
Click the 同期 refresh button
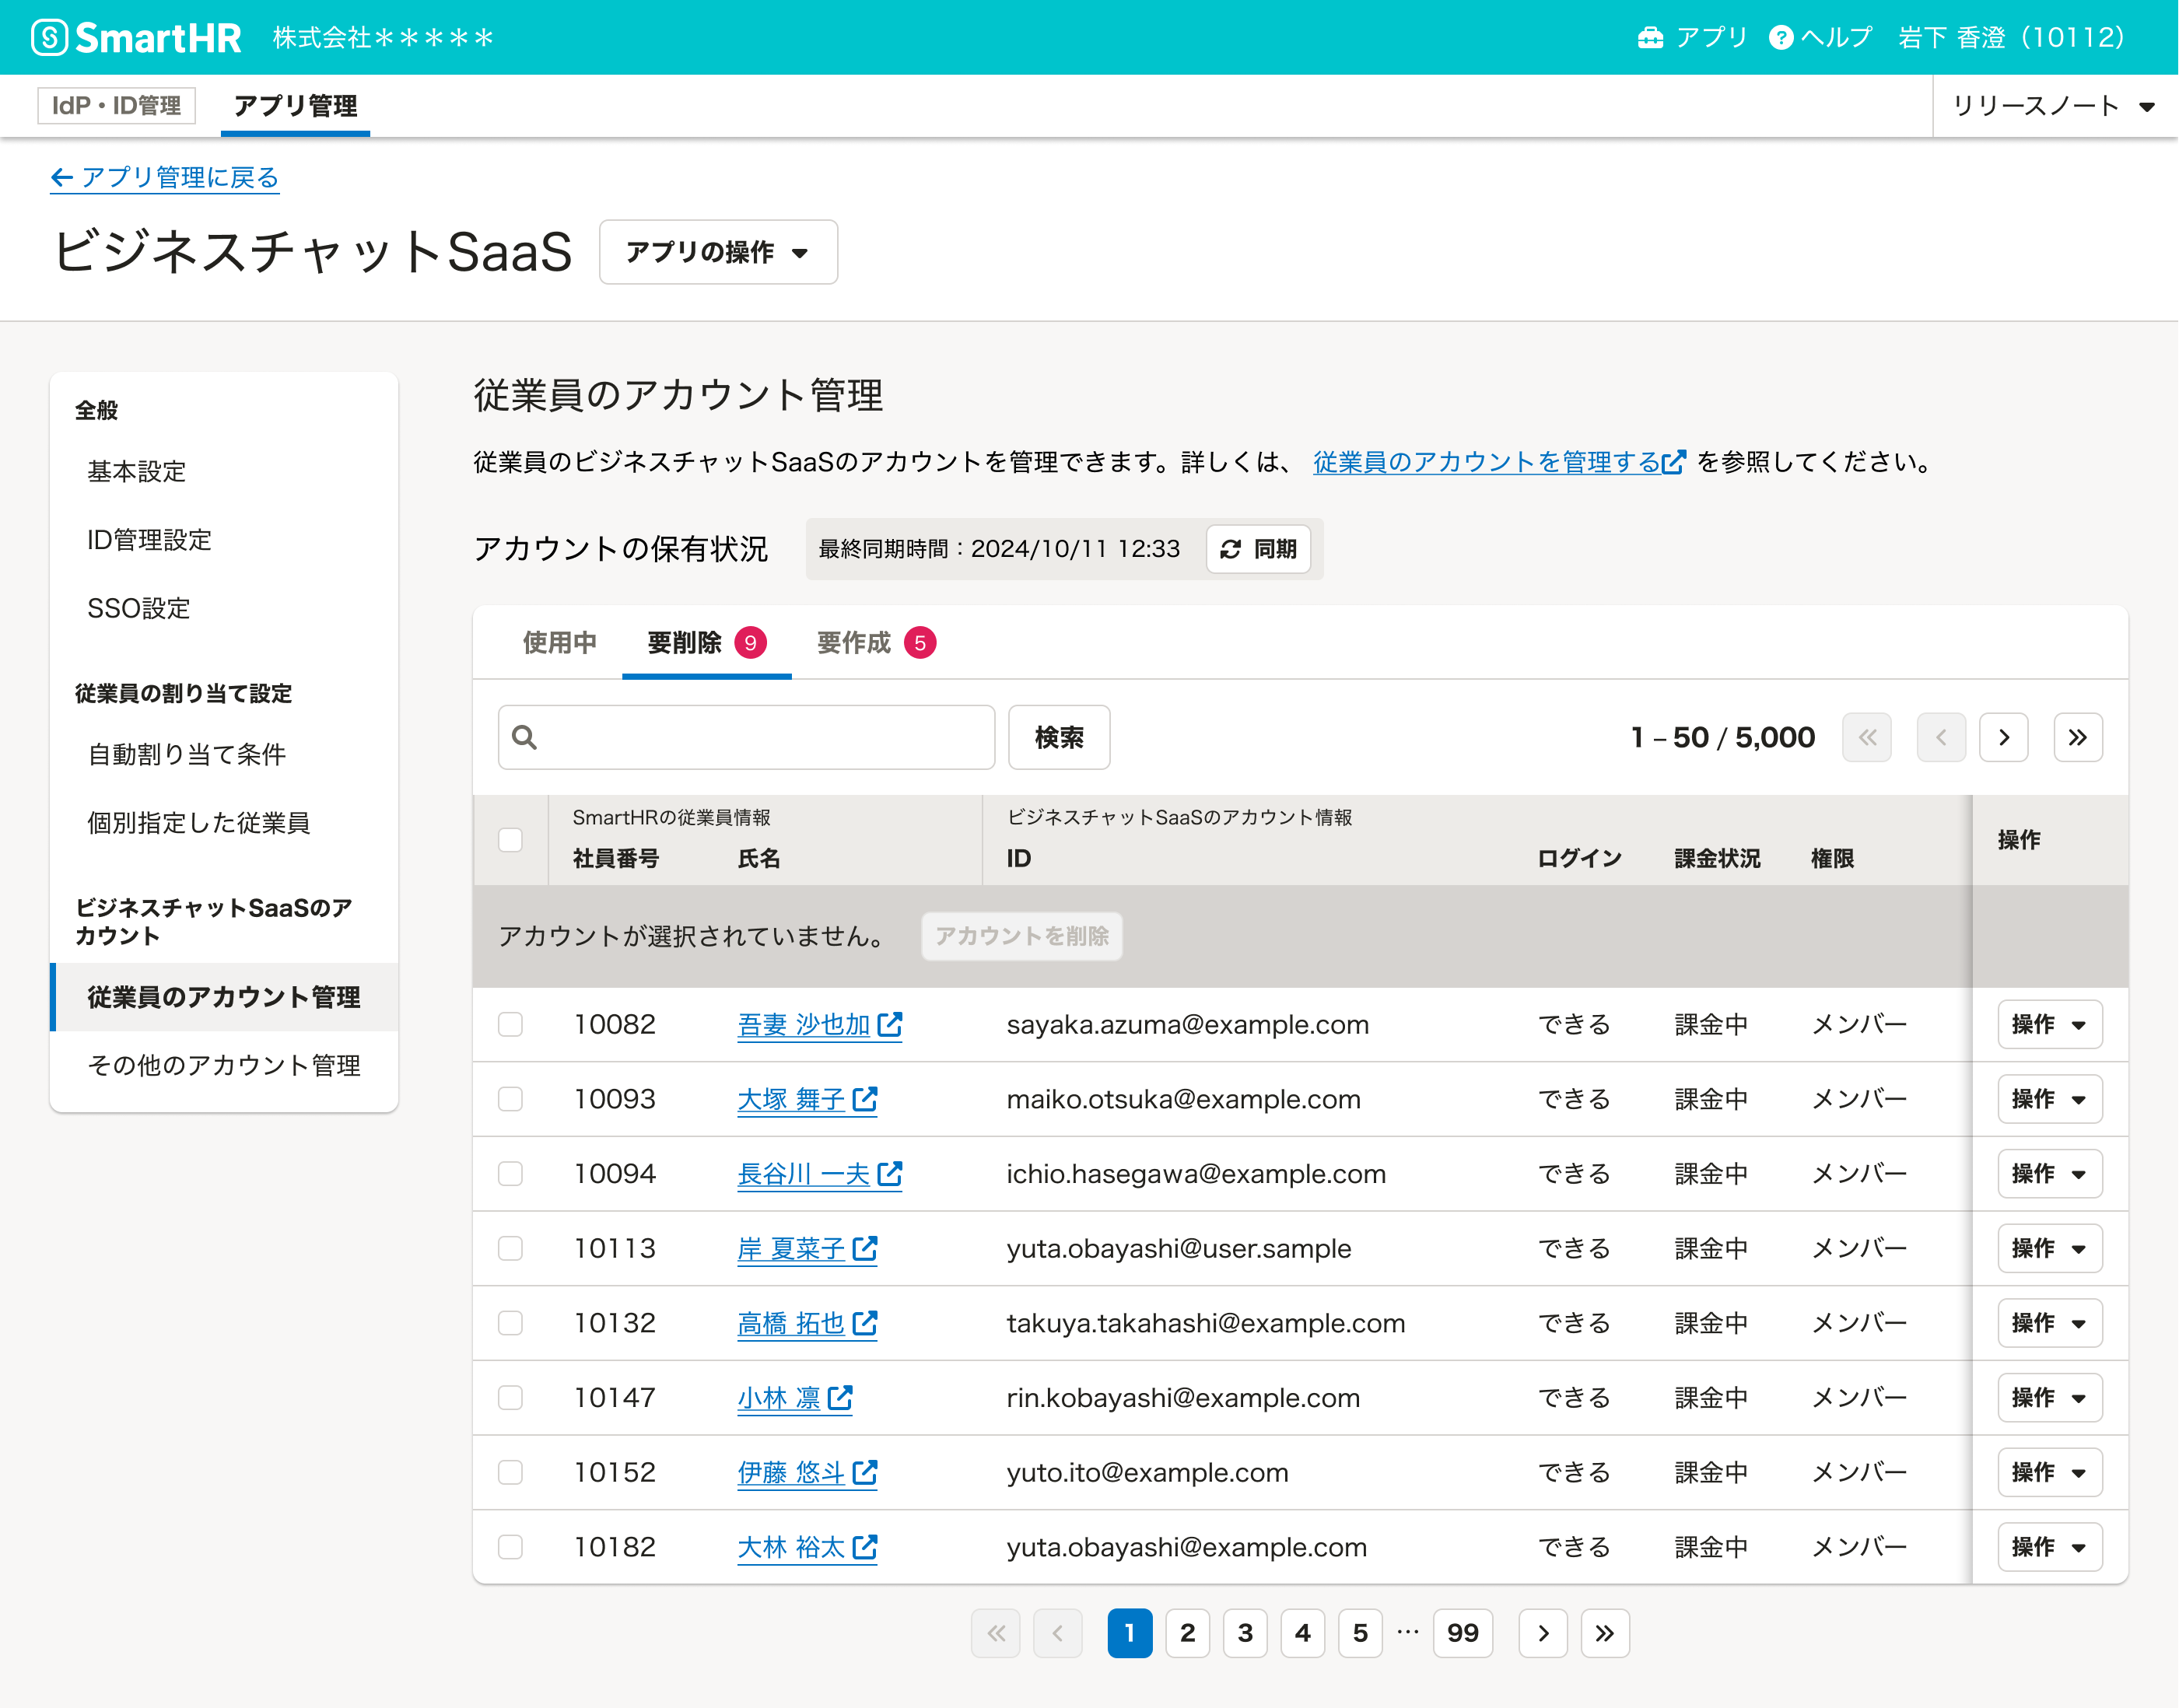point(1258,549)
